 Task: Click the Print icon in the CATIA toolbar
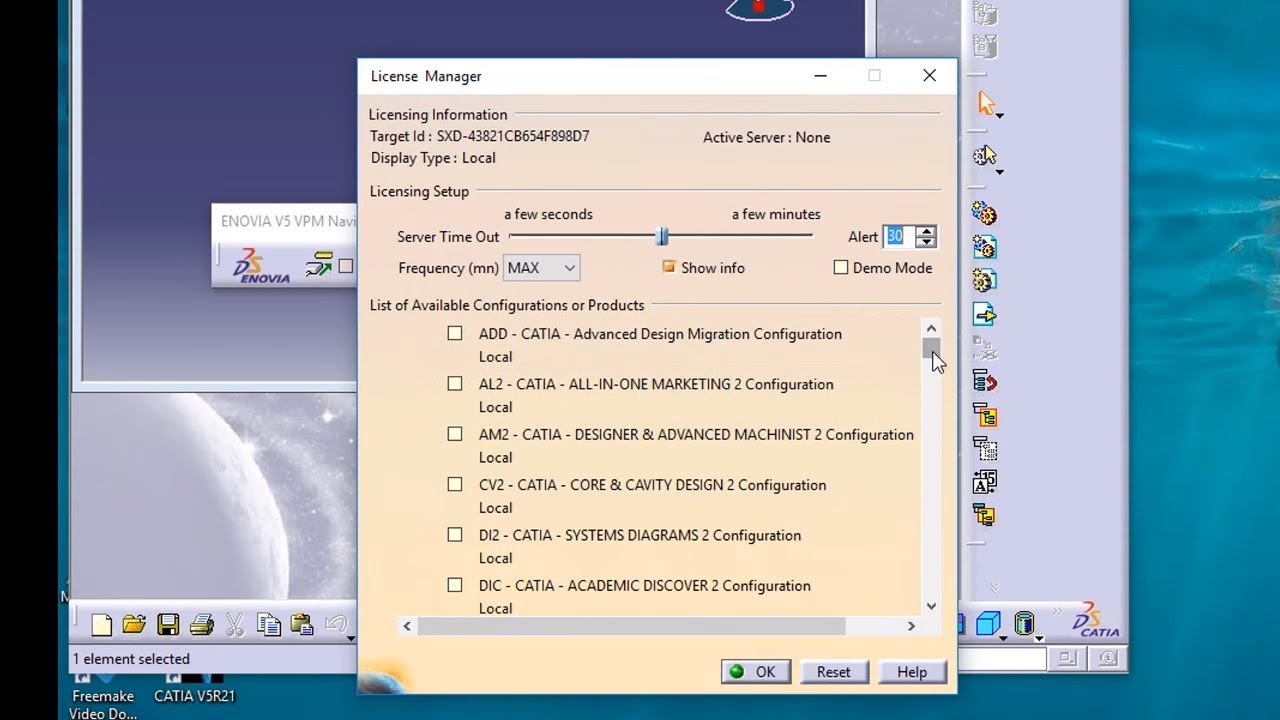(201, 626)
